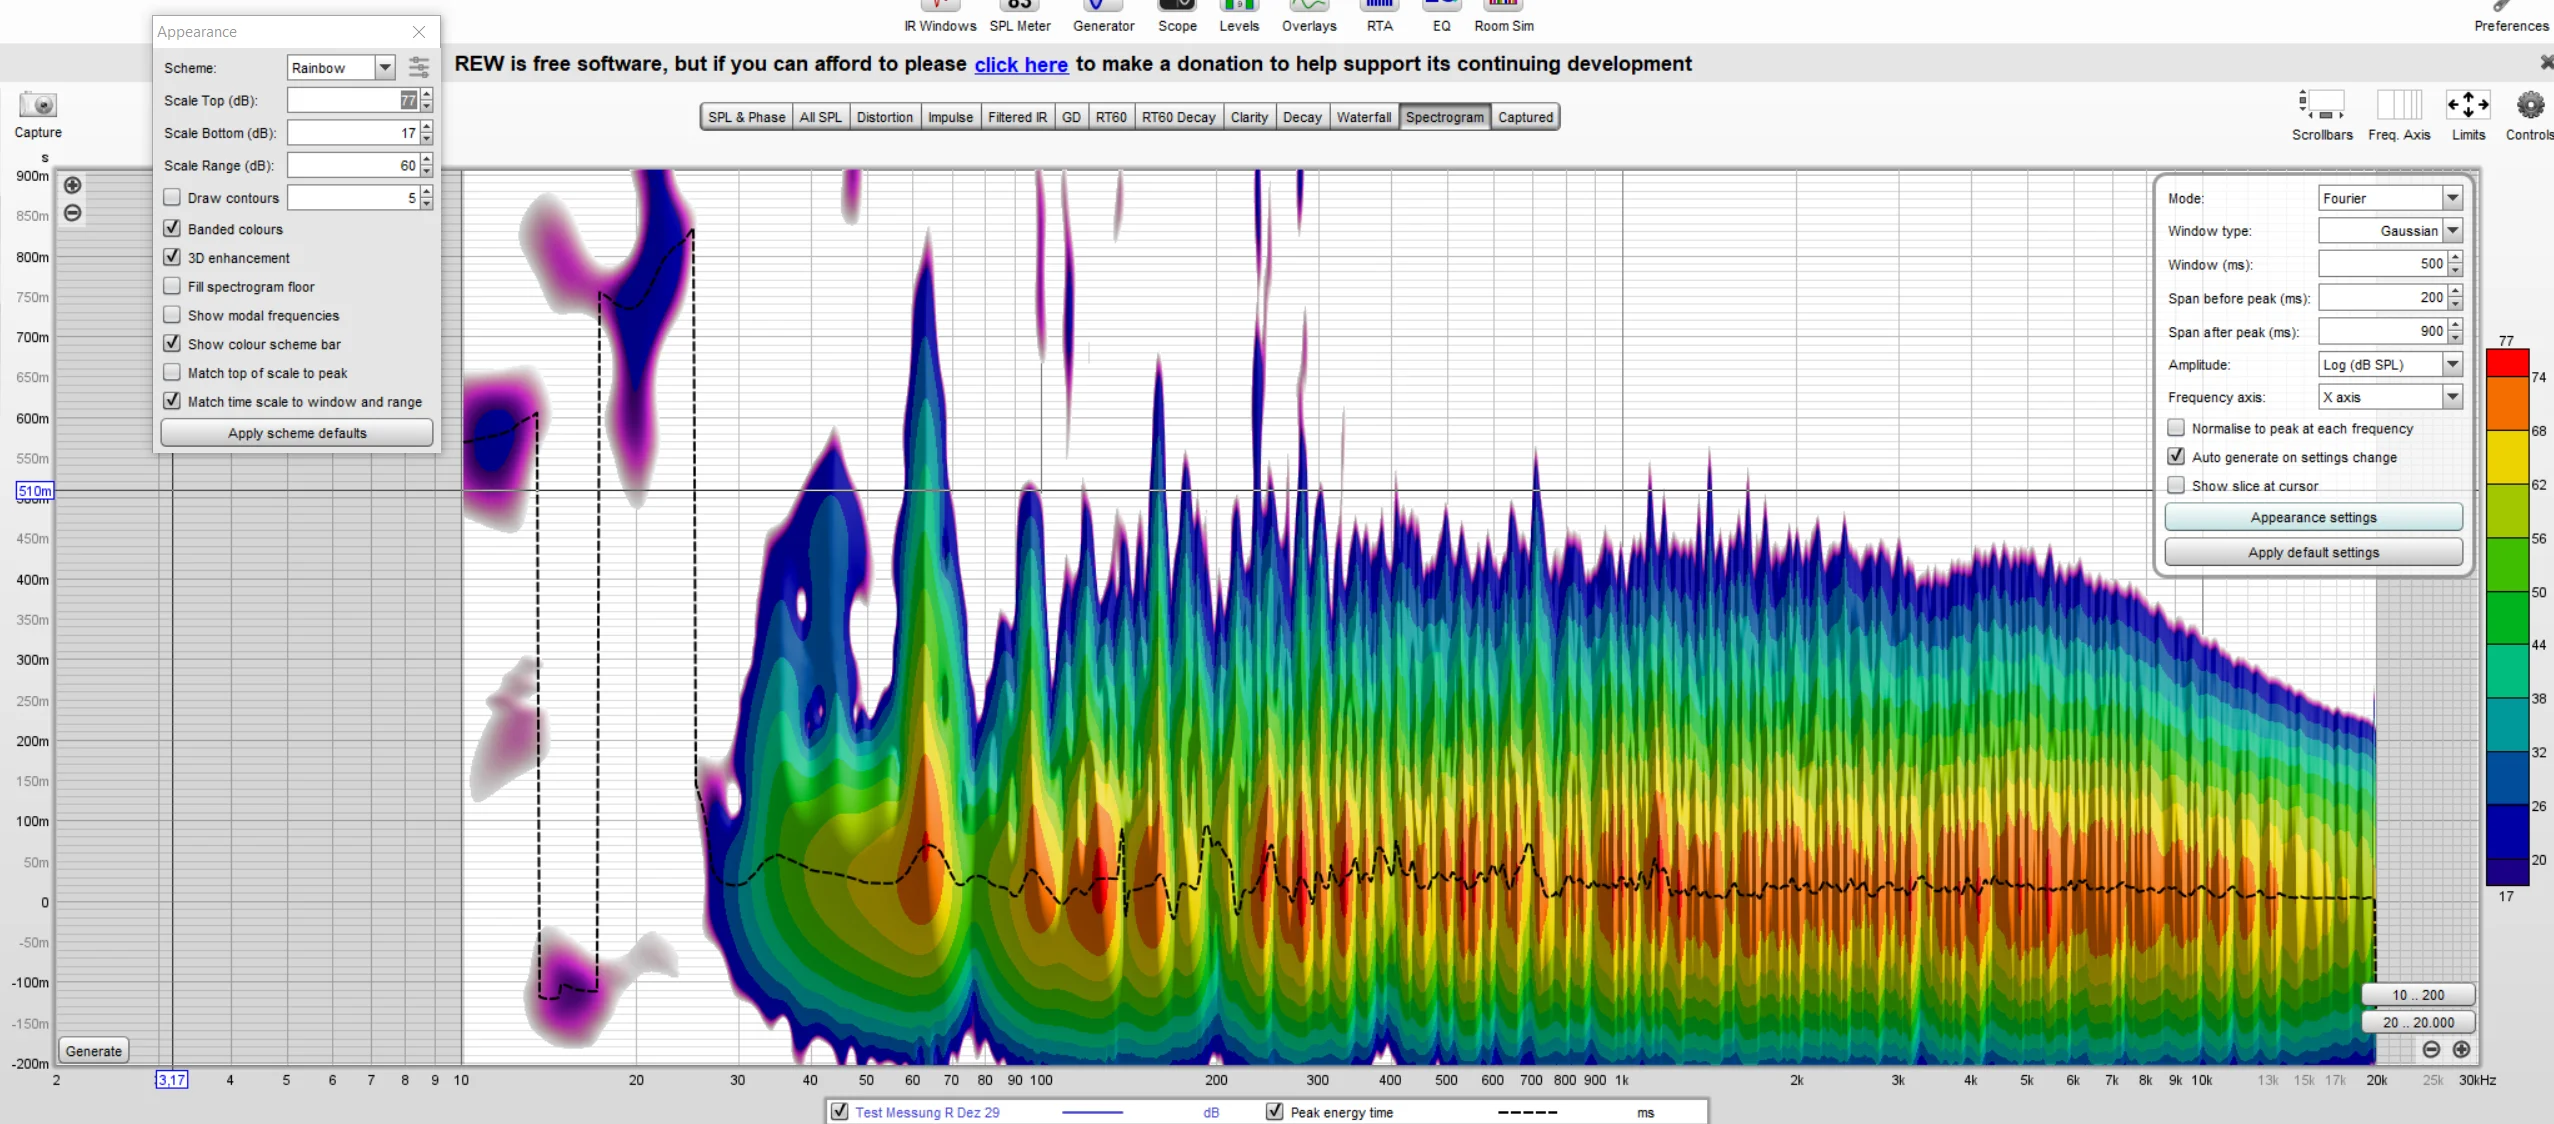
Task: Open the Frequency axis X axis dropdown
Action: (2452, 397)
